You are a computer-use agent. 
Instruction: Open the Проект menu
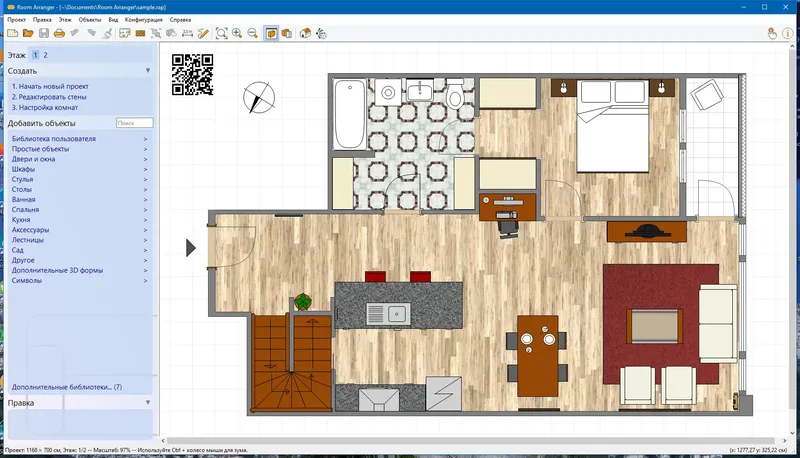[16, 20]
